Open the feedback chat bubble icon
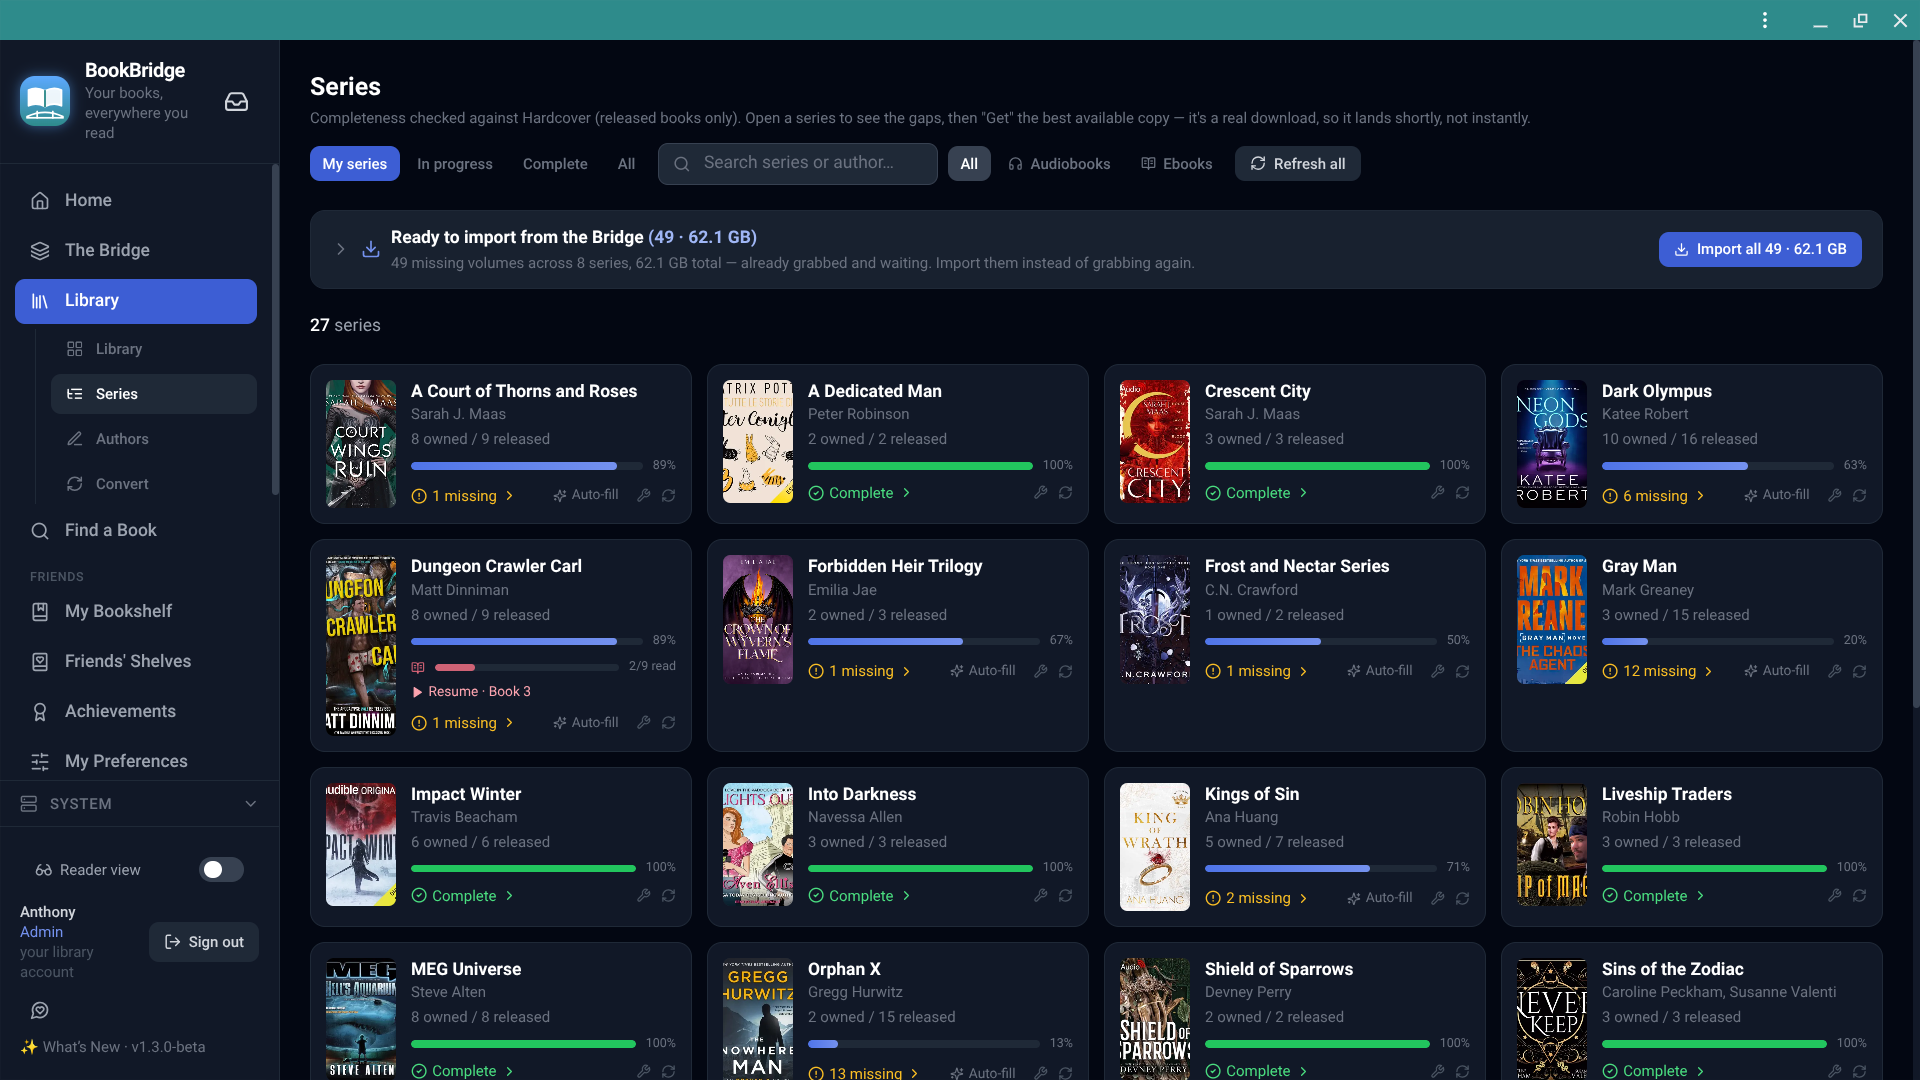This screenshot has width=1920, height=1080. click(x=40, y=1011)
